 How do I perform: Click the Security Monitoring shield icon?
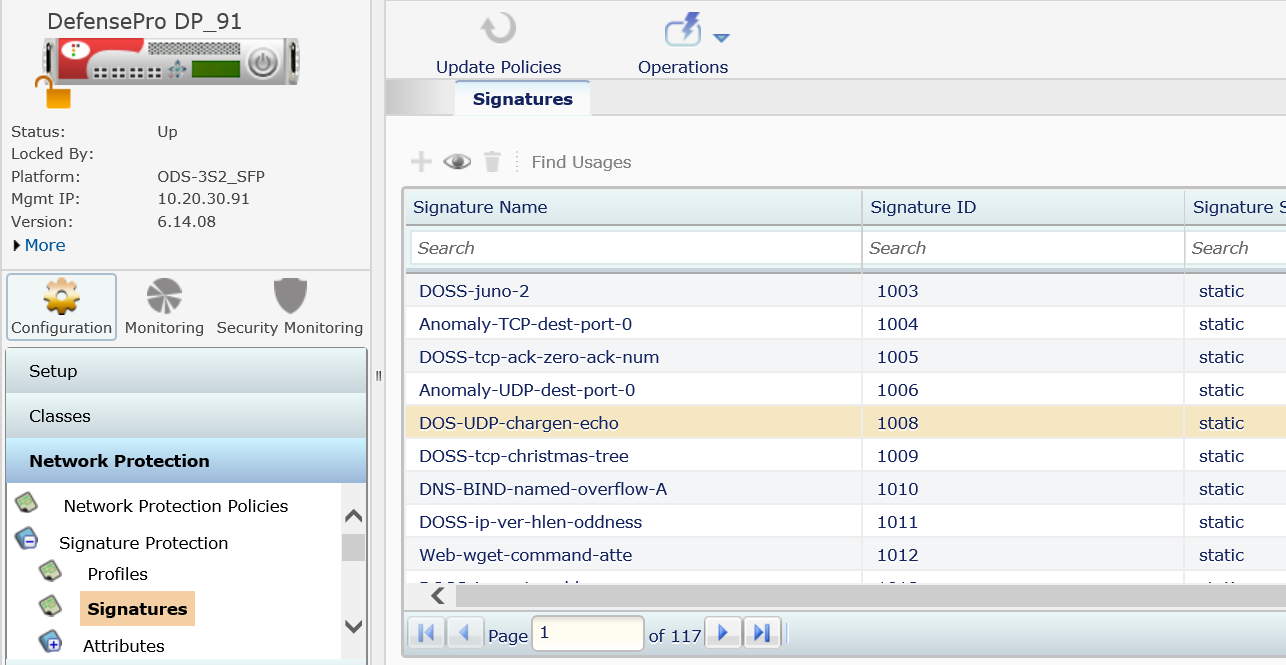(289, 296)
